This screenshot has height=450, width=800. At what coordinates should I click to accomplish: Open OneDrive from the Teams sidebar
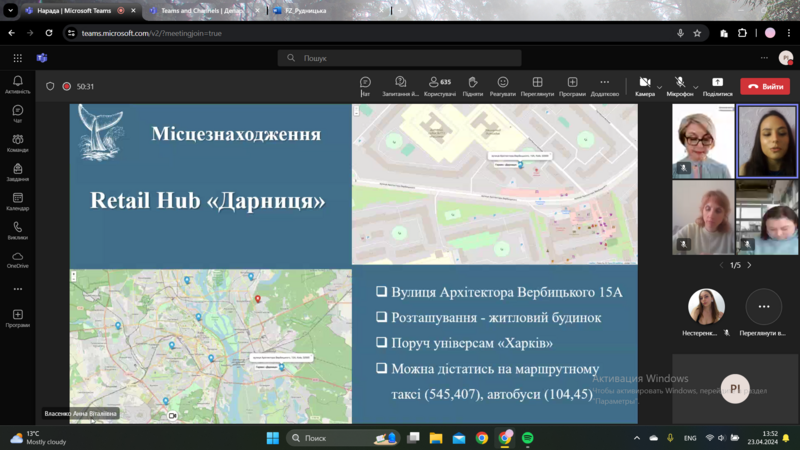click(x=17, y=259)
